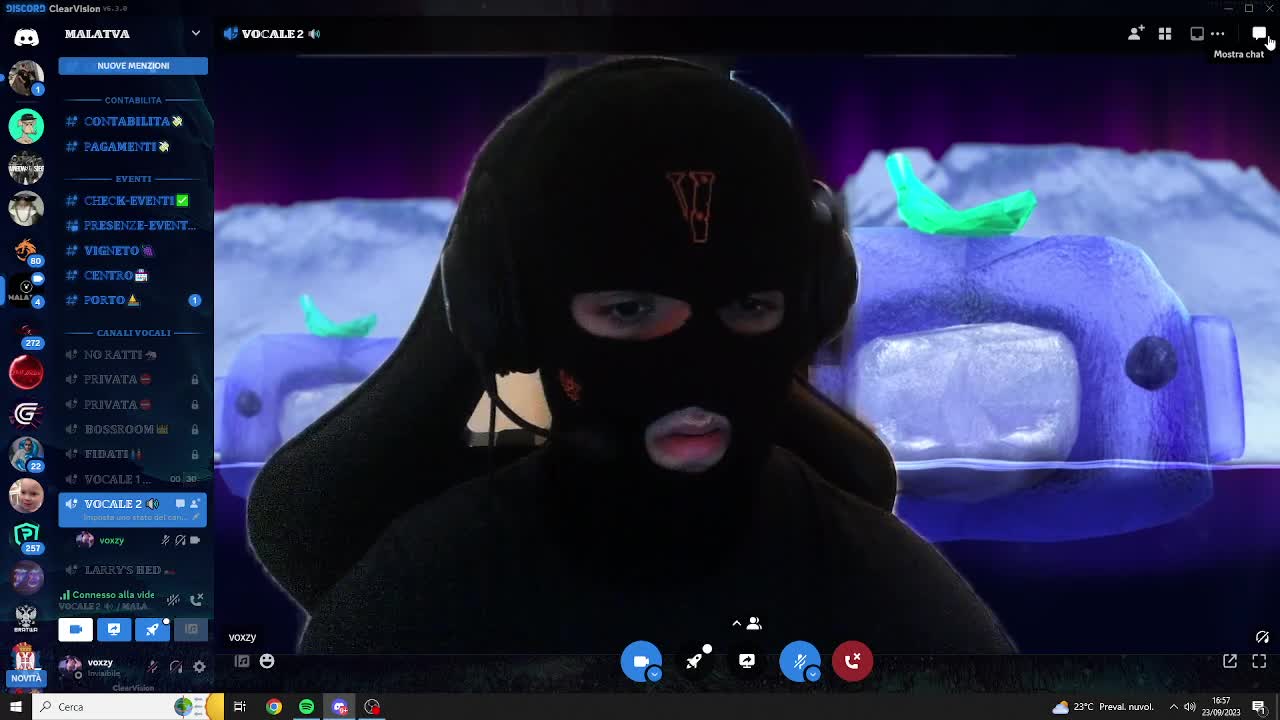The height and width of the screenshot is (720, 1280).
Task: Show the participants list icon above controls
Action: click(755, 623)
